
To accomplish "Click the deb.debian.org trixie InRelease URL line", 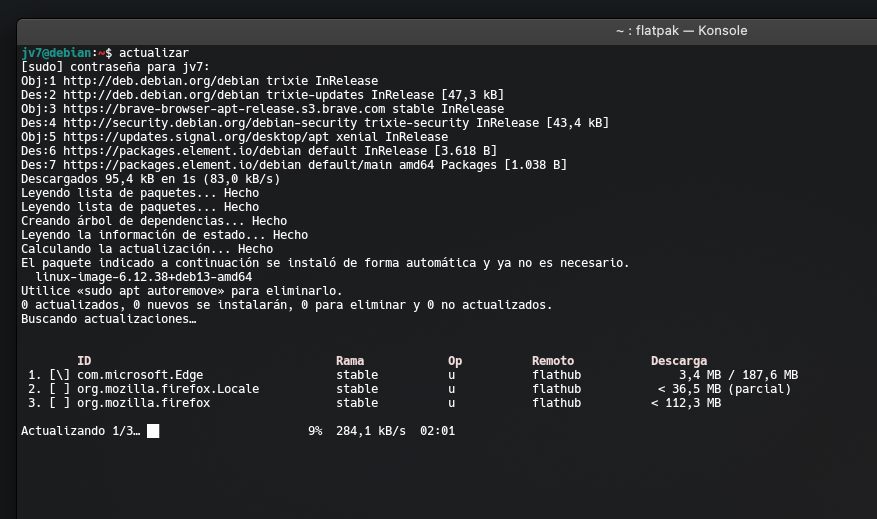I will (200, 81).
